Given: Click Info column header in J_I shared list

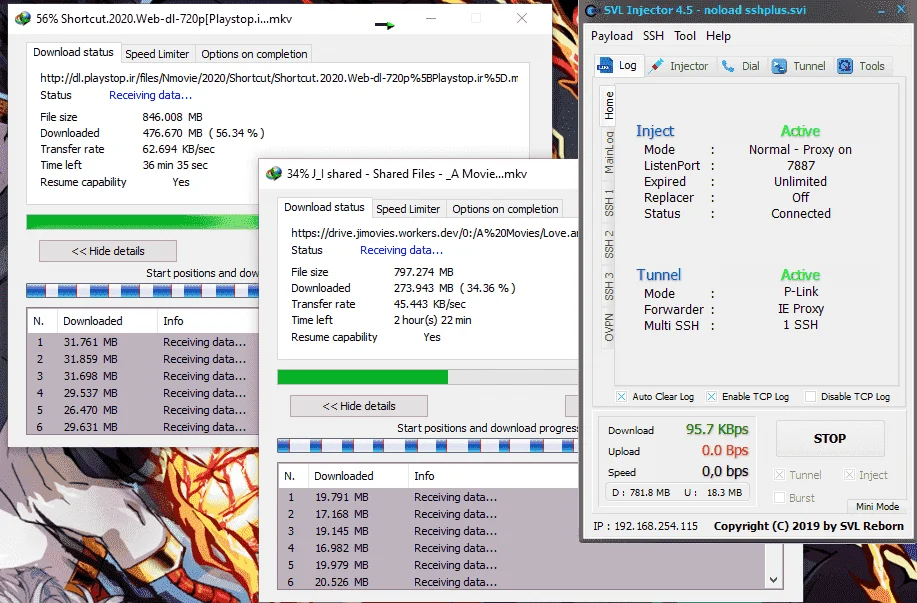Looking at the screenshot, I should pyautogui.click(x=492, y=476).
